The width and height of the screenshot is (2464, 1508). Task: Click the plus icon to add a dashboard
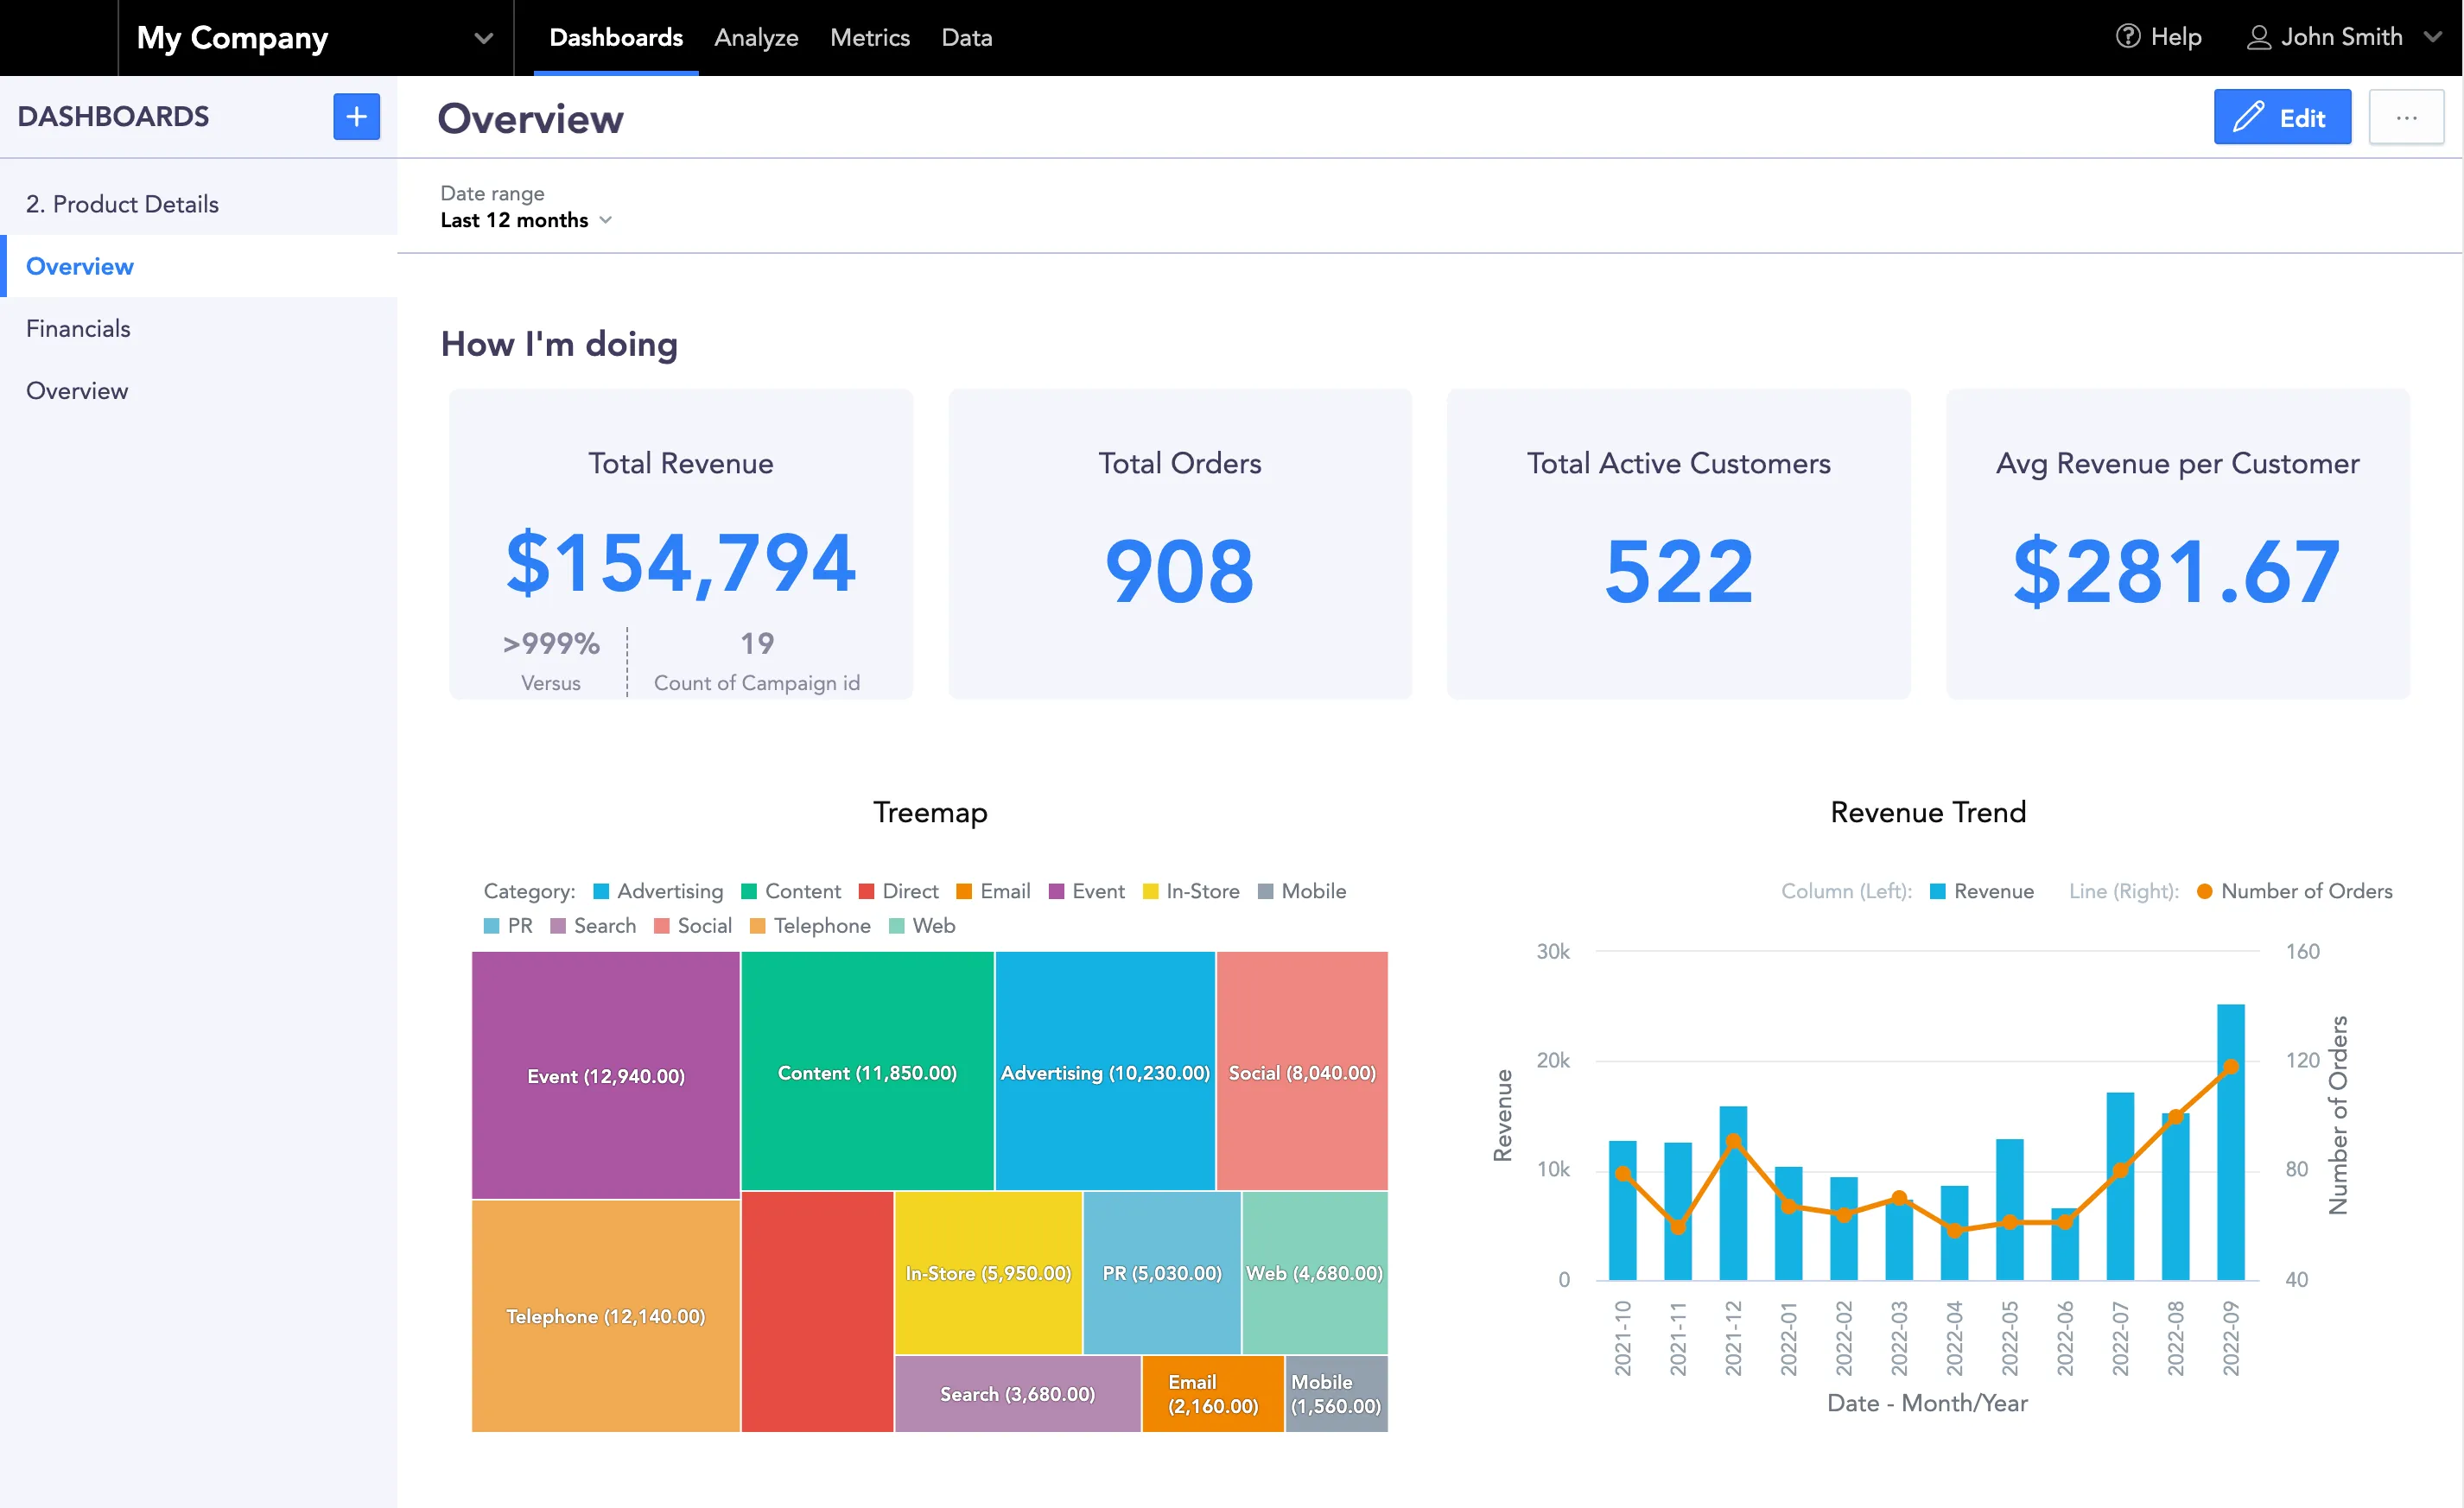[x=356, y=116]
